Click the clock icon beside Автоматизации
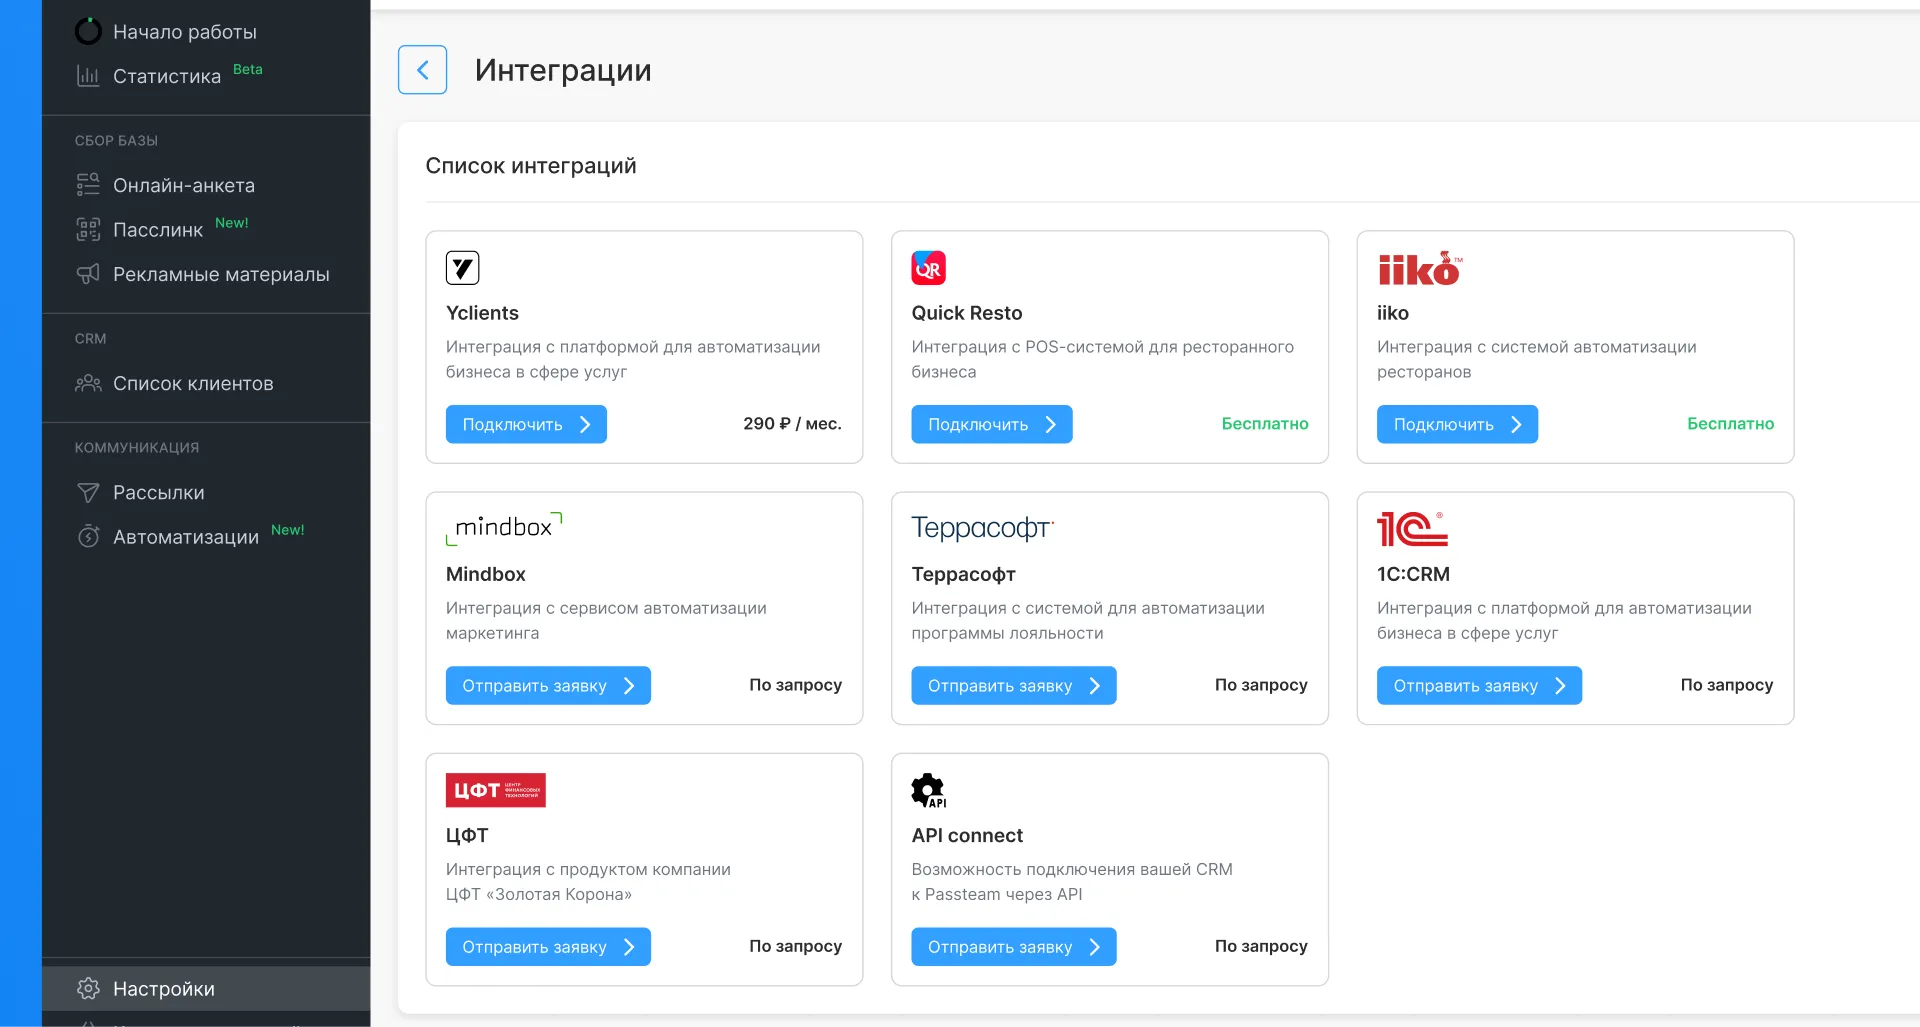Screen dimensions: 1920x1027 click(x=87, y=536)
